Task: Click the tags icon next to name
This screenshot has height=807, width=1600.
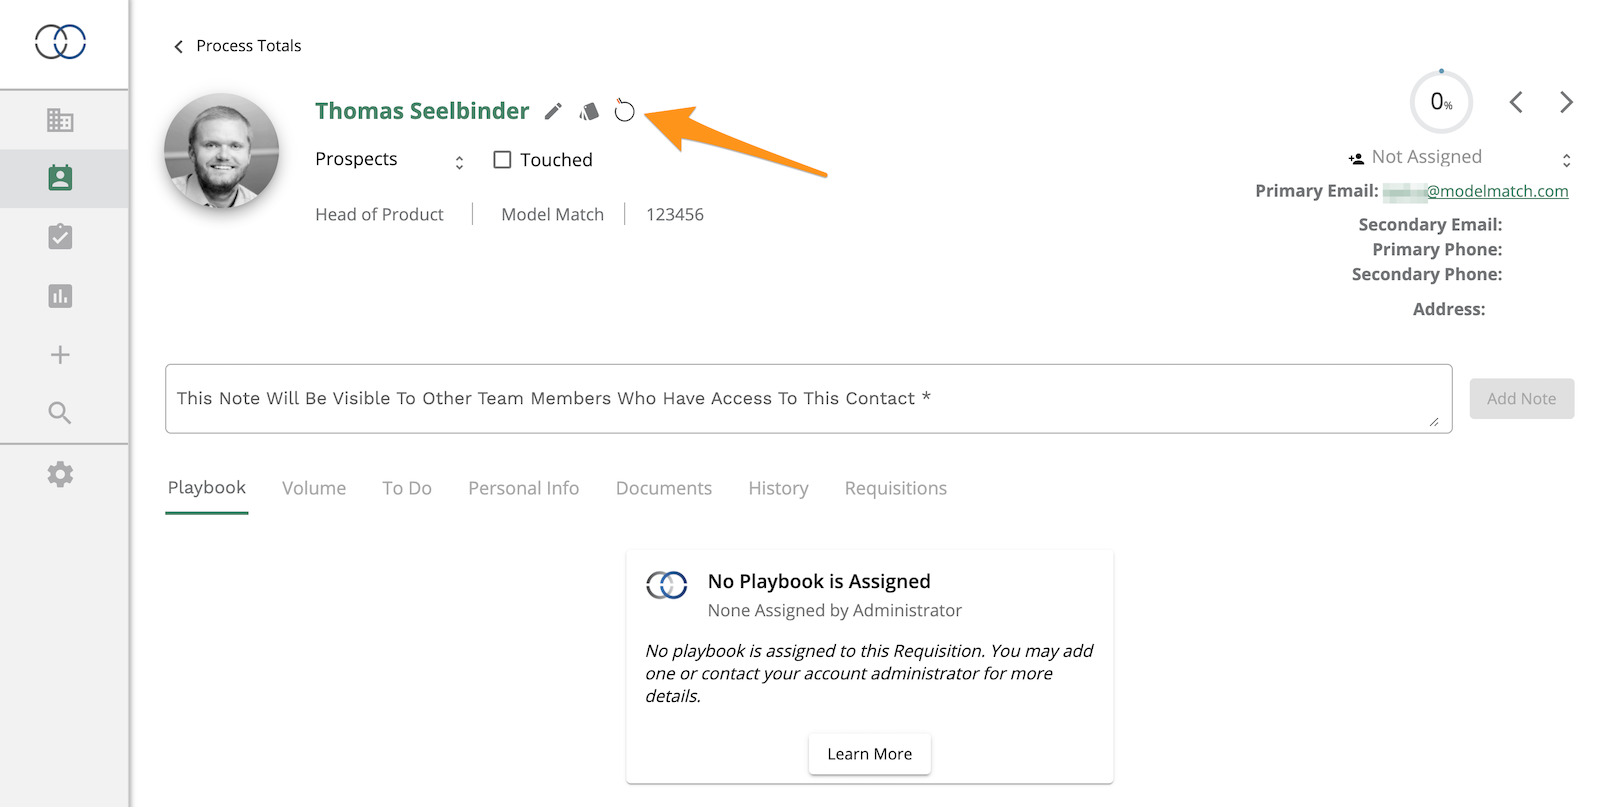Action: point(589,111)
